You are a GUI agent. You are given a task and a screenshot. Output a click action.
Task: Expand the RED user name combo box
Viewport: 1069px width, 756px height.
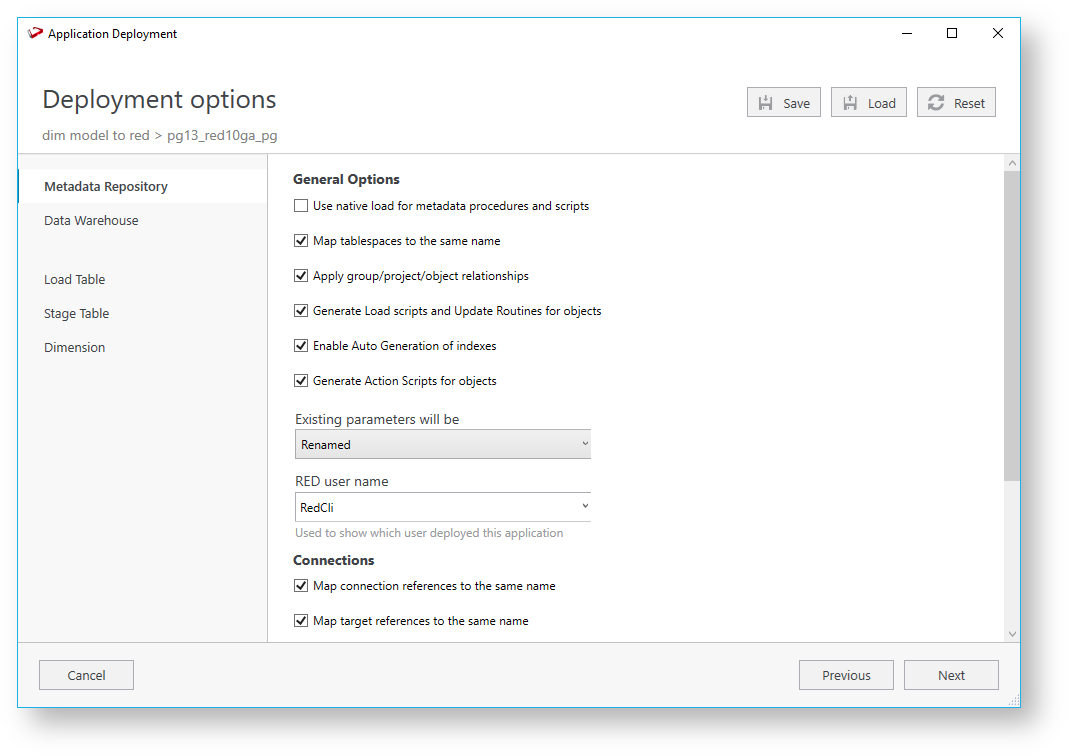(x=585, y=507)
